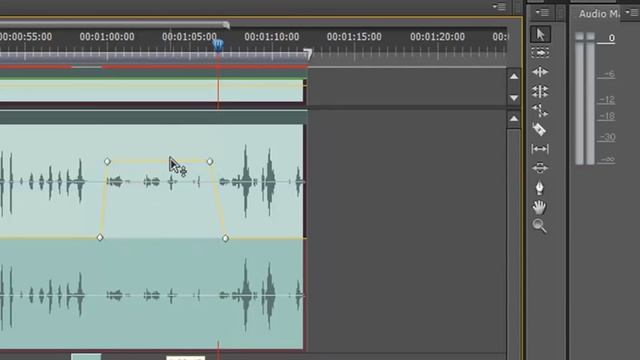Choose the Zoom magnifier tool

[x=540, y=226]
